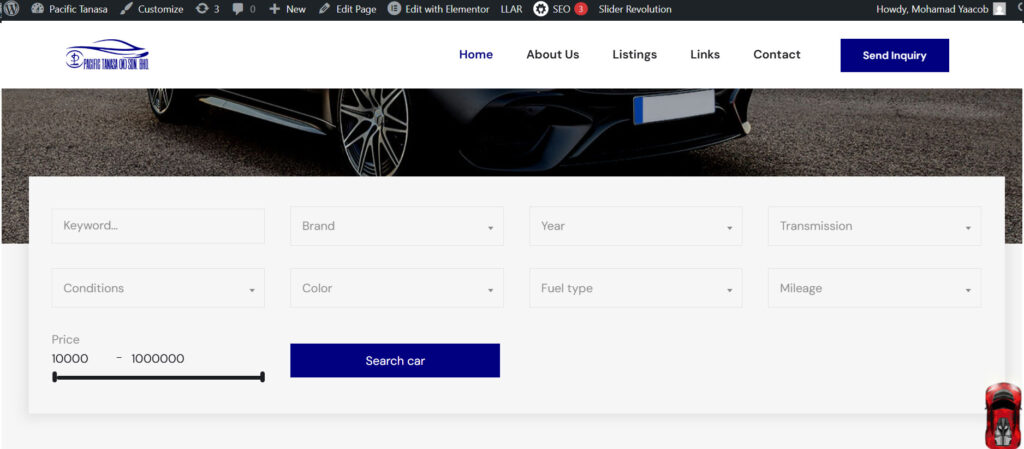Click the right handle of Price slider
This screenshot has width=1024, height=449.
coord(262,377)
